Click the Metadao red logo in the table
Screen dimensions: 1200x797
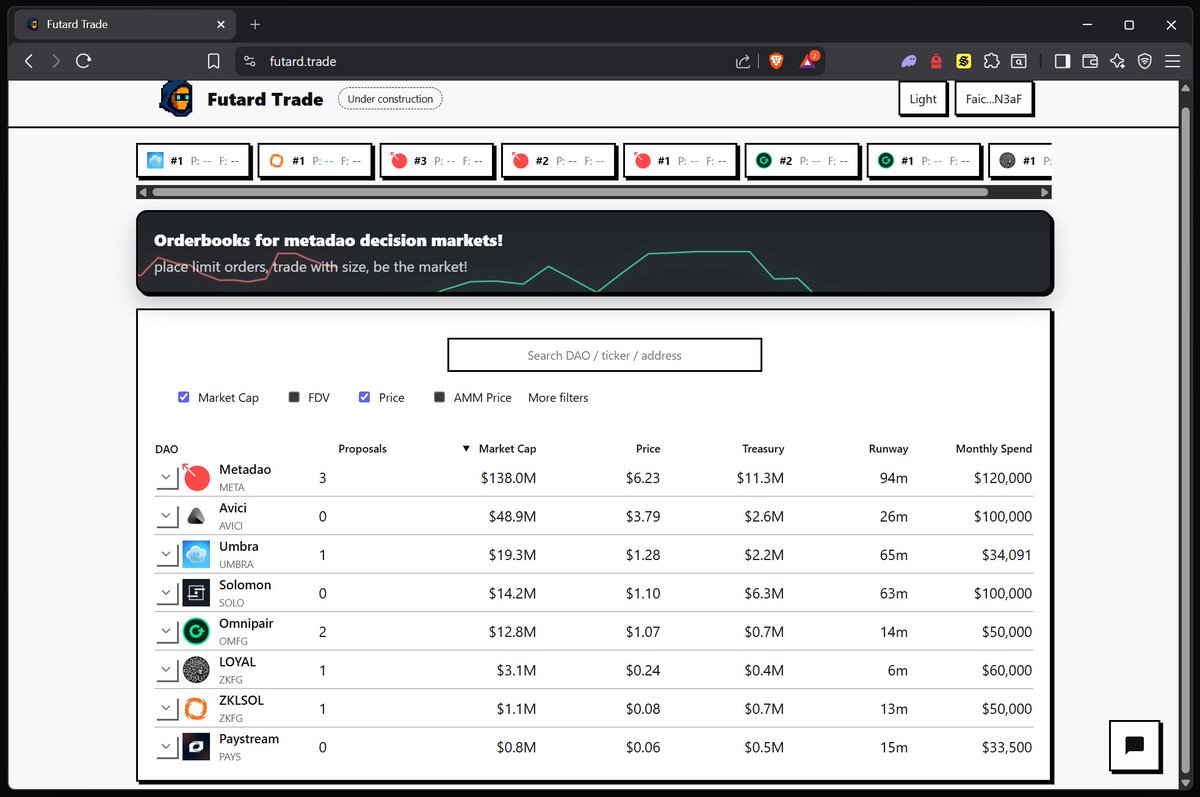tap(196, 478)
